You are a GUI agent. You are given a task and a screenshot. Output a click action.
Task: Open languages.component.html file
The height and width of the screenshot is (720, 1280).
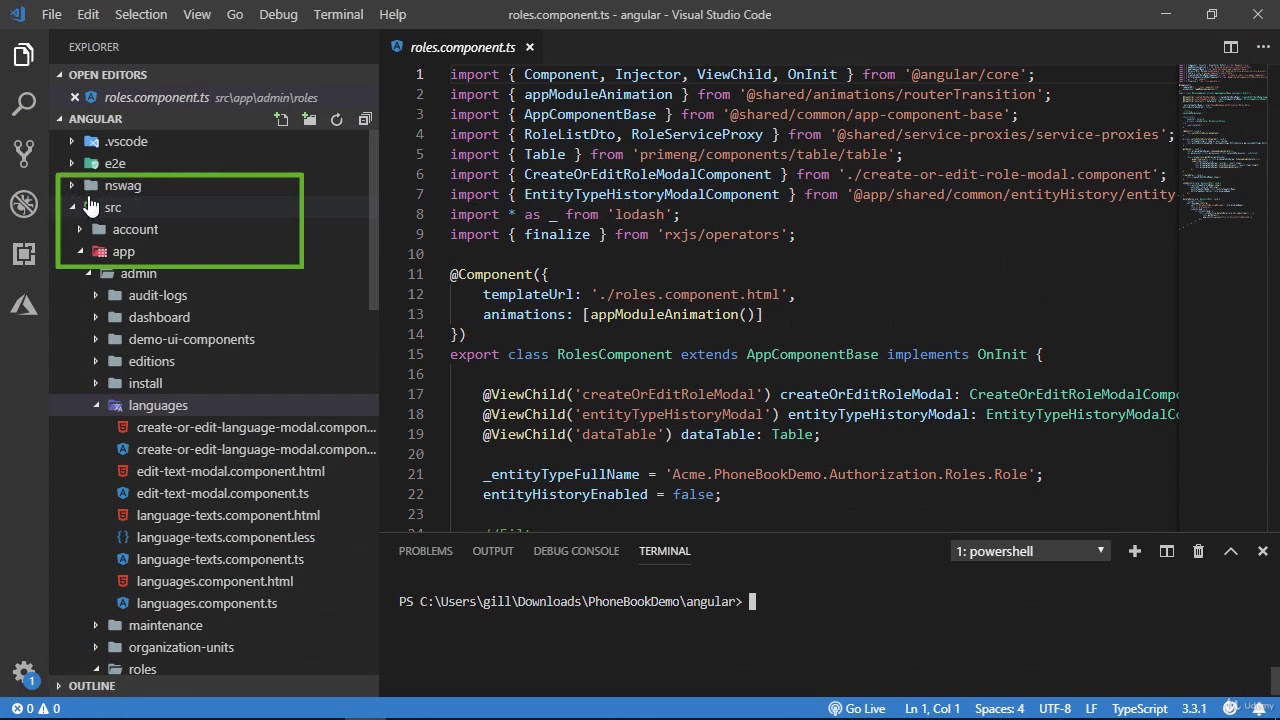click(x=214, y=581)
